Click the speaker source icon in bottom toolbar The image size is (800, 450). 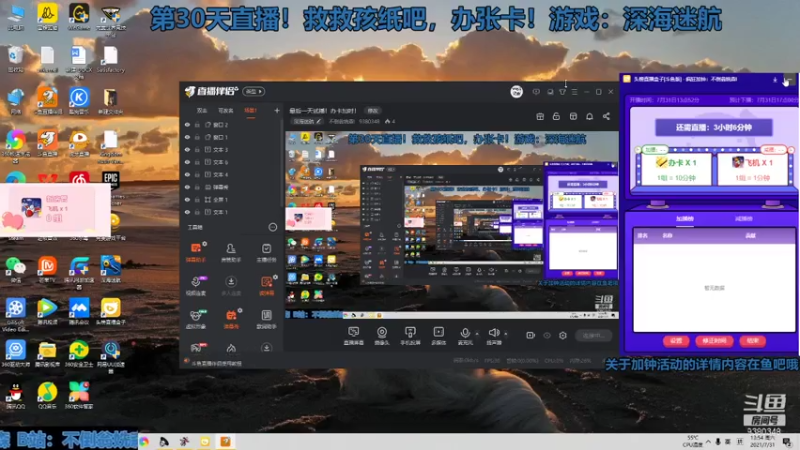click(x=493, y=335)
